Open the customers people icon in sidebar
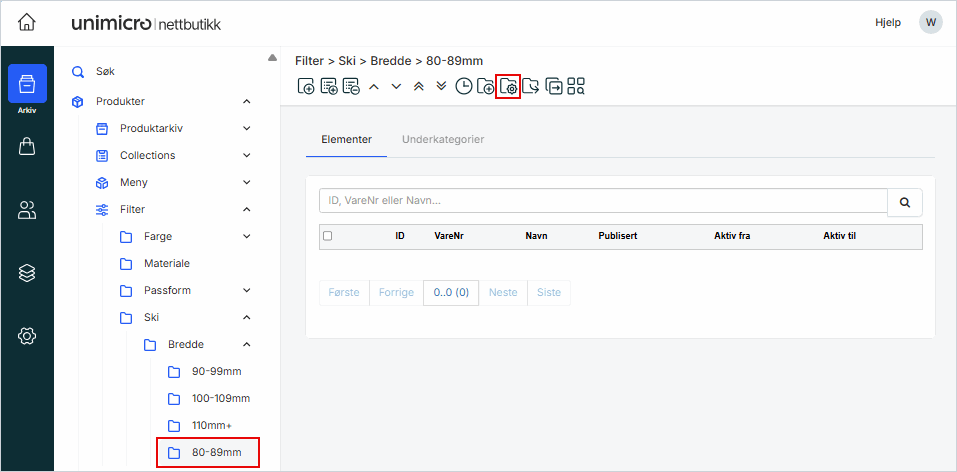This screenshot has width=957, height=472. (27, 210)
